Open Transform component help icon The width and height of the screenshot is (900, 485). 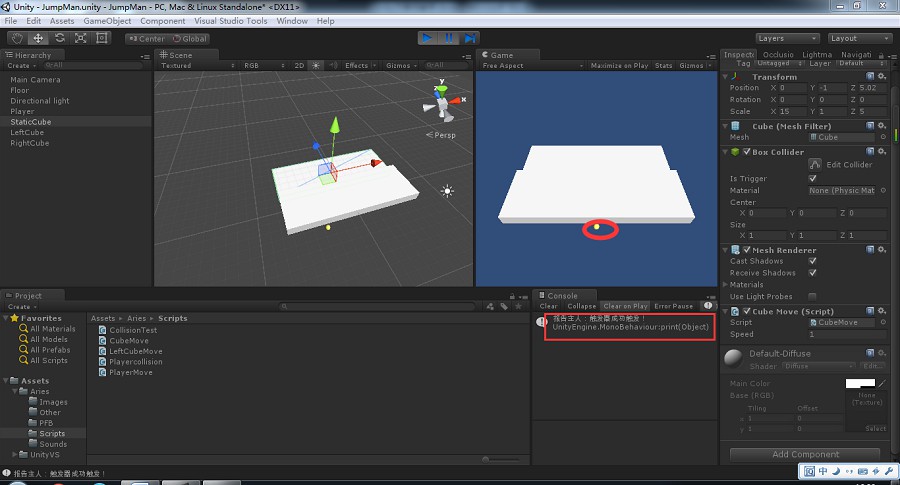(x=870, y=76)
